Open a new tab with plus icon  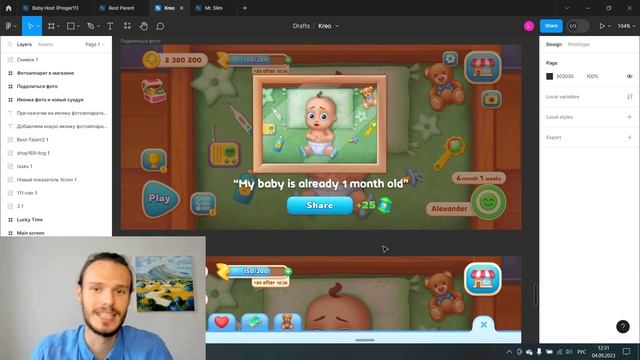244,8
